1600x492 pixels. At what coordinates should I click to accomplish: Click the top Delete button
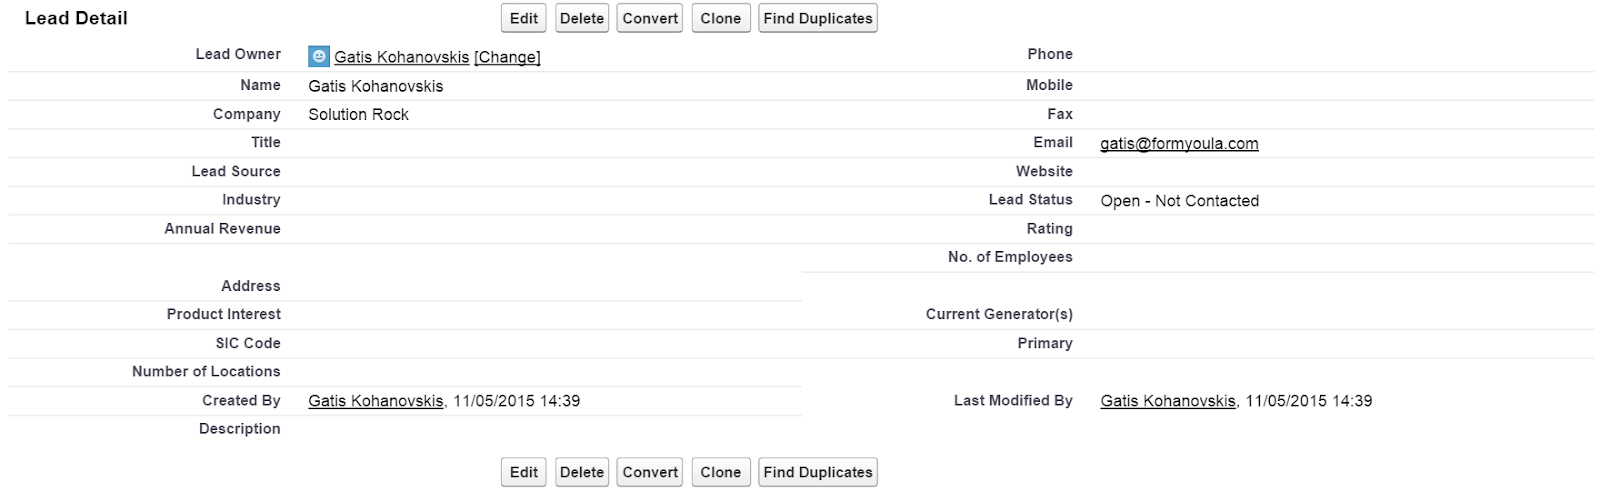tap(582, 18)
